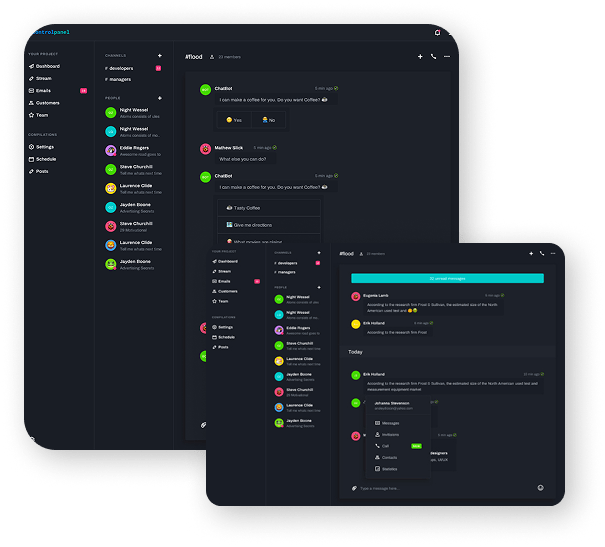Image resolution: width=605 pixels, height=547 pixels.
Task: Answer Yes to the ChatBot coffee question
Action: [236, 120]
